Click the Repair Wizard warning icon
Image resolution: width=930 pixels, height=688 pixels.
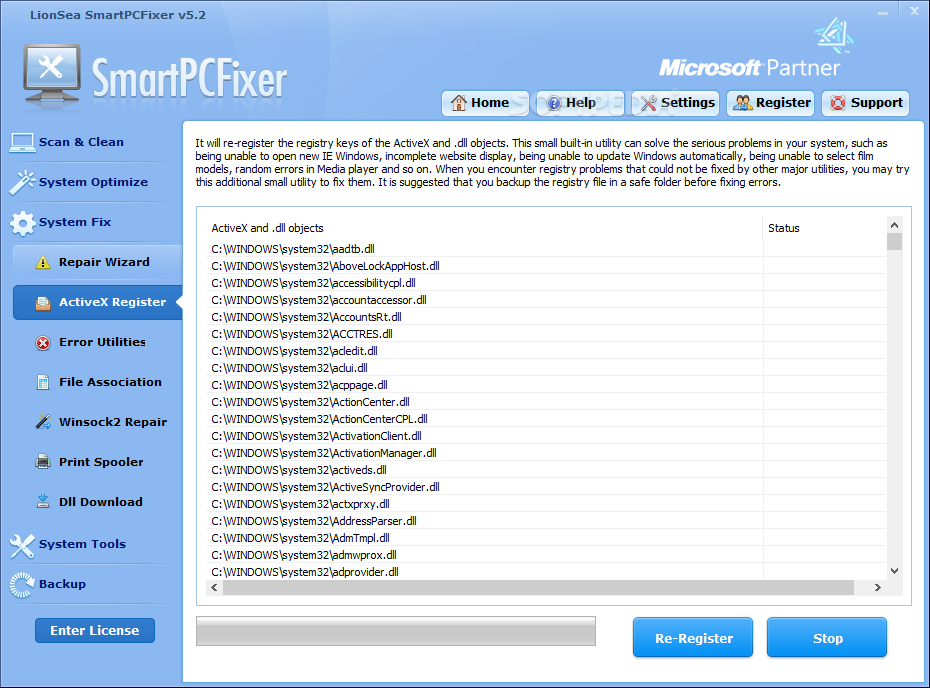click(x=43, y=262)
